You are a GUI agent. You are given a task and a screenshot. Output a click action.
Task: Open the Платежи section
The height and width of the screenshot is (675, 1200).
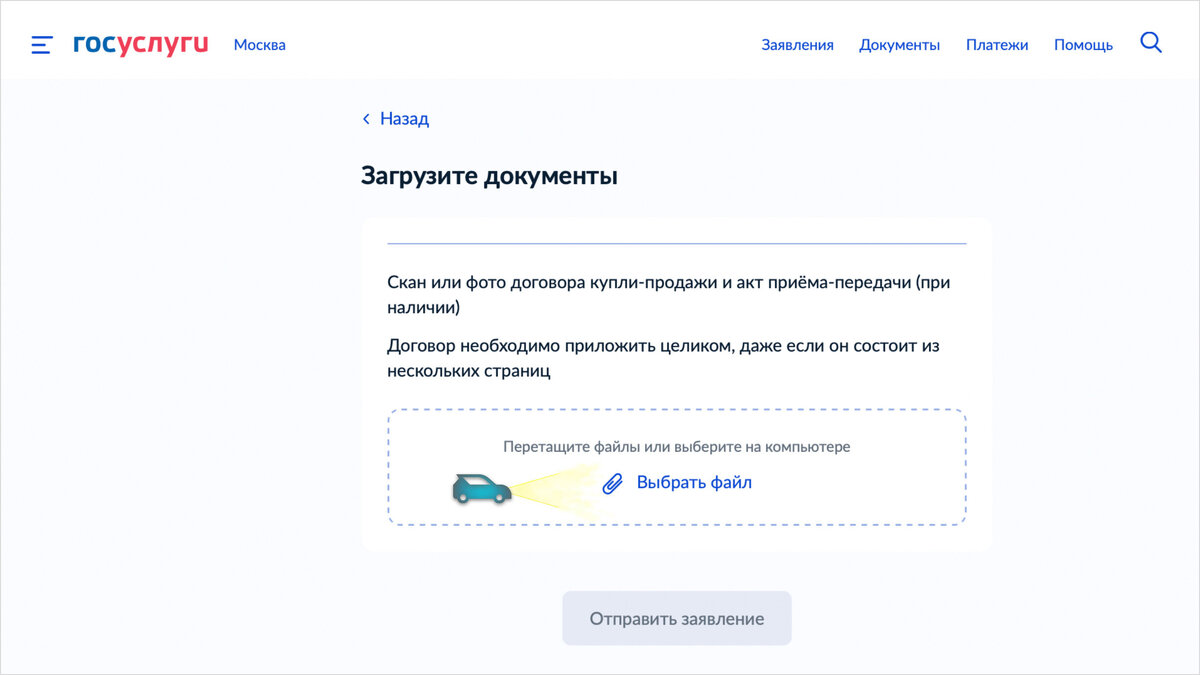[997, 45]
